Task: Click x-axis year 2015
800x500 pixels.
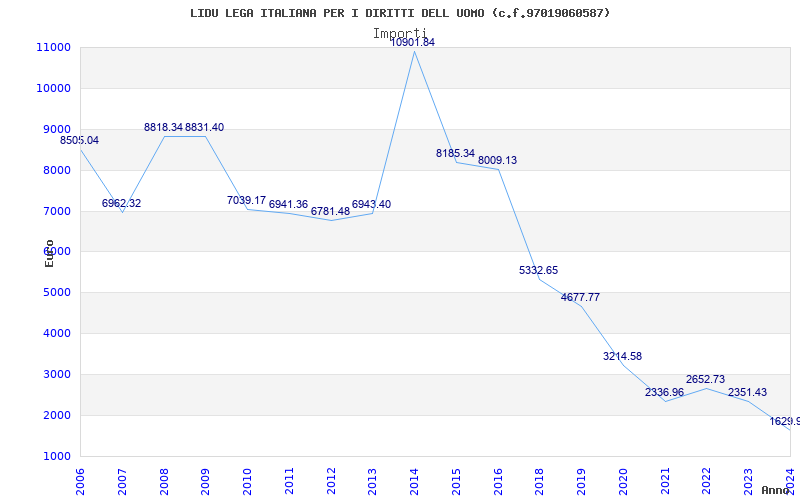Action: 456,482
